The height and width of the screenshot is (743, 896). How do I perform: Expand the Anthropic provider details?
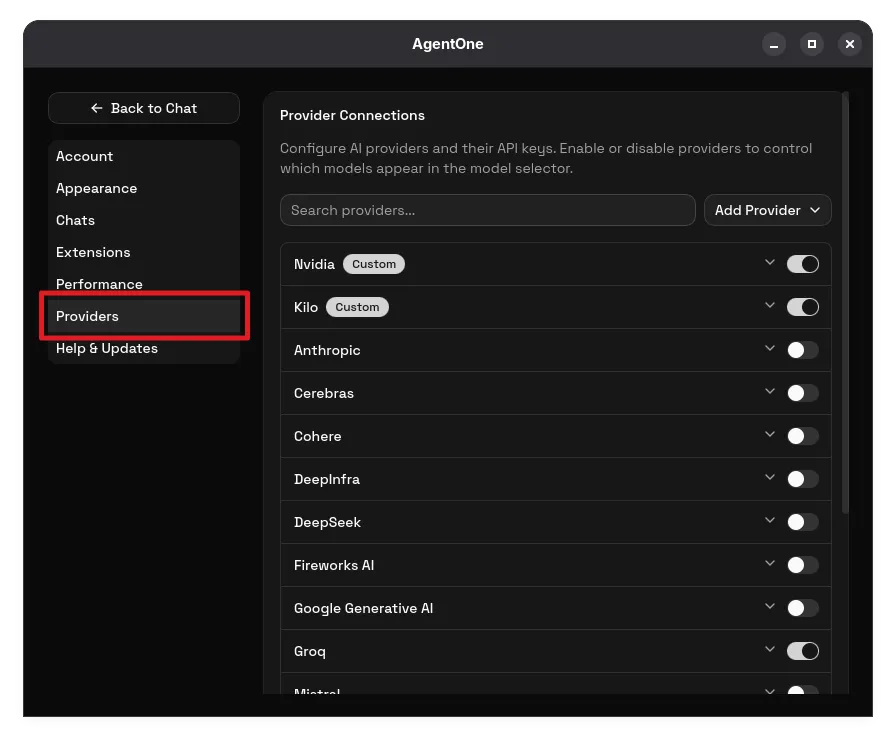[x=770, y=349]
